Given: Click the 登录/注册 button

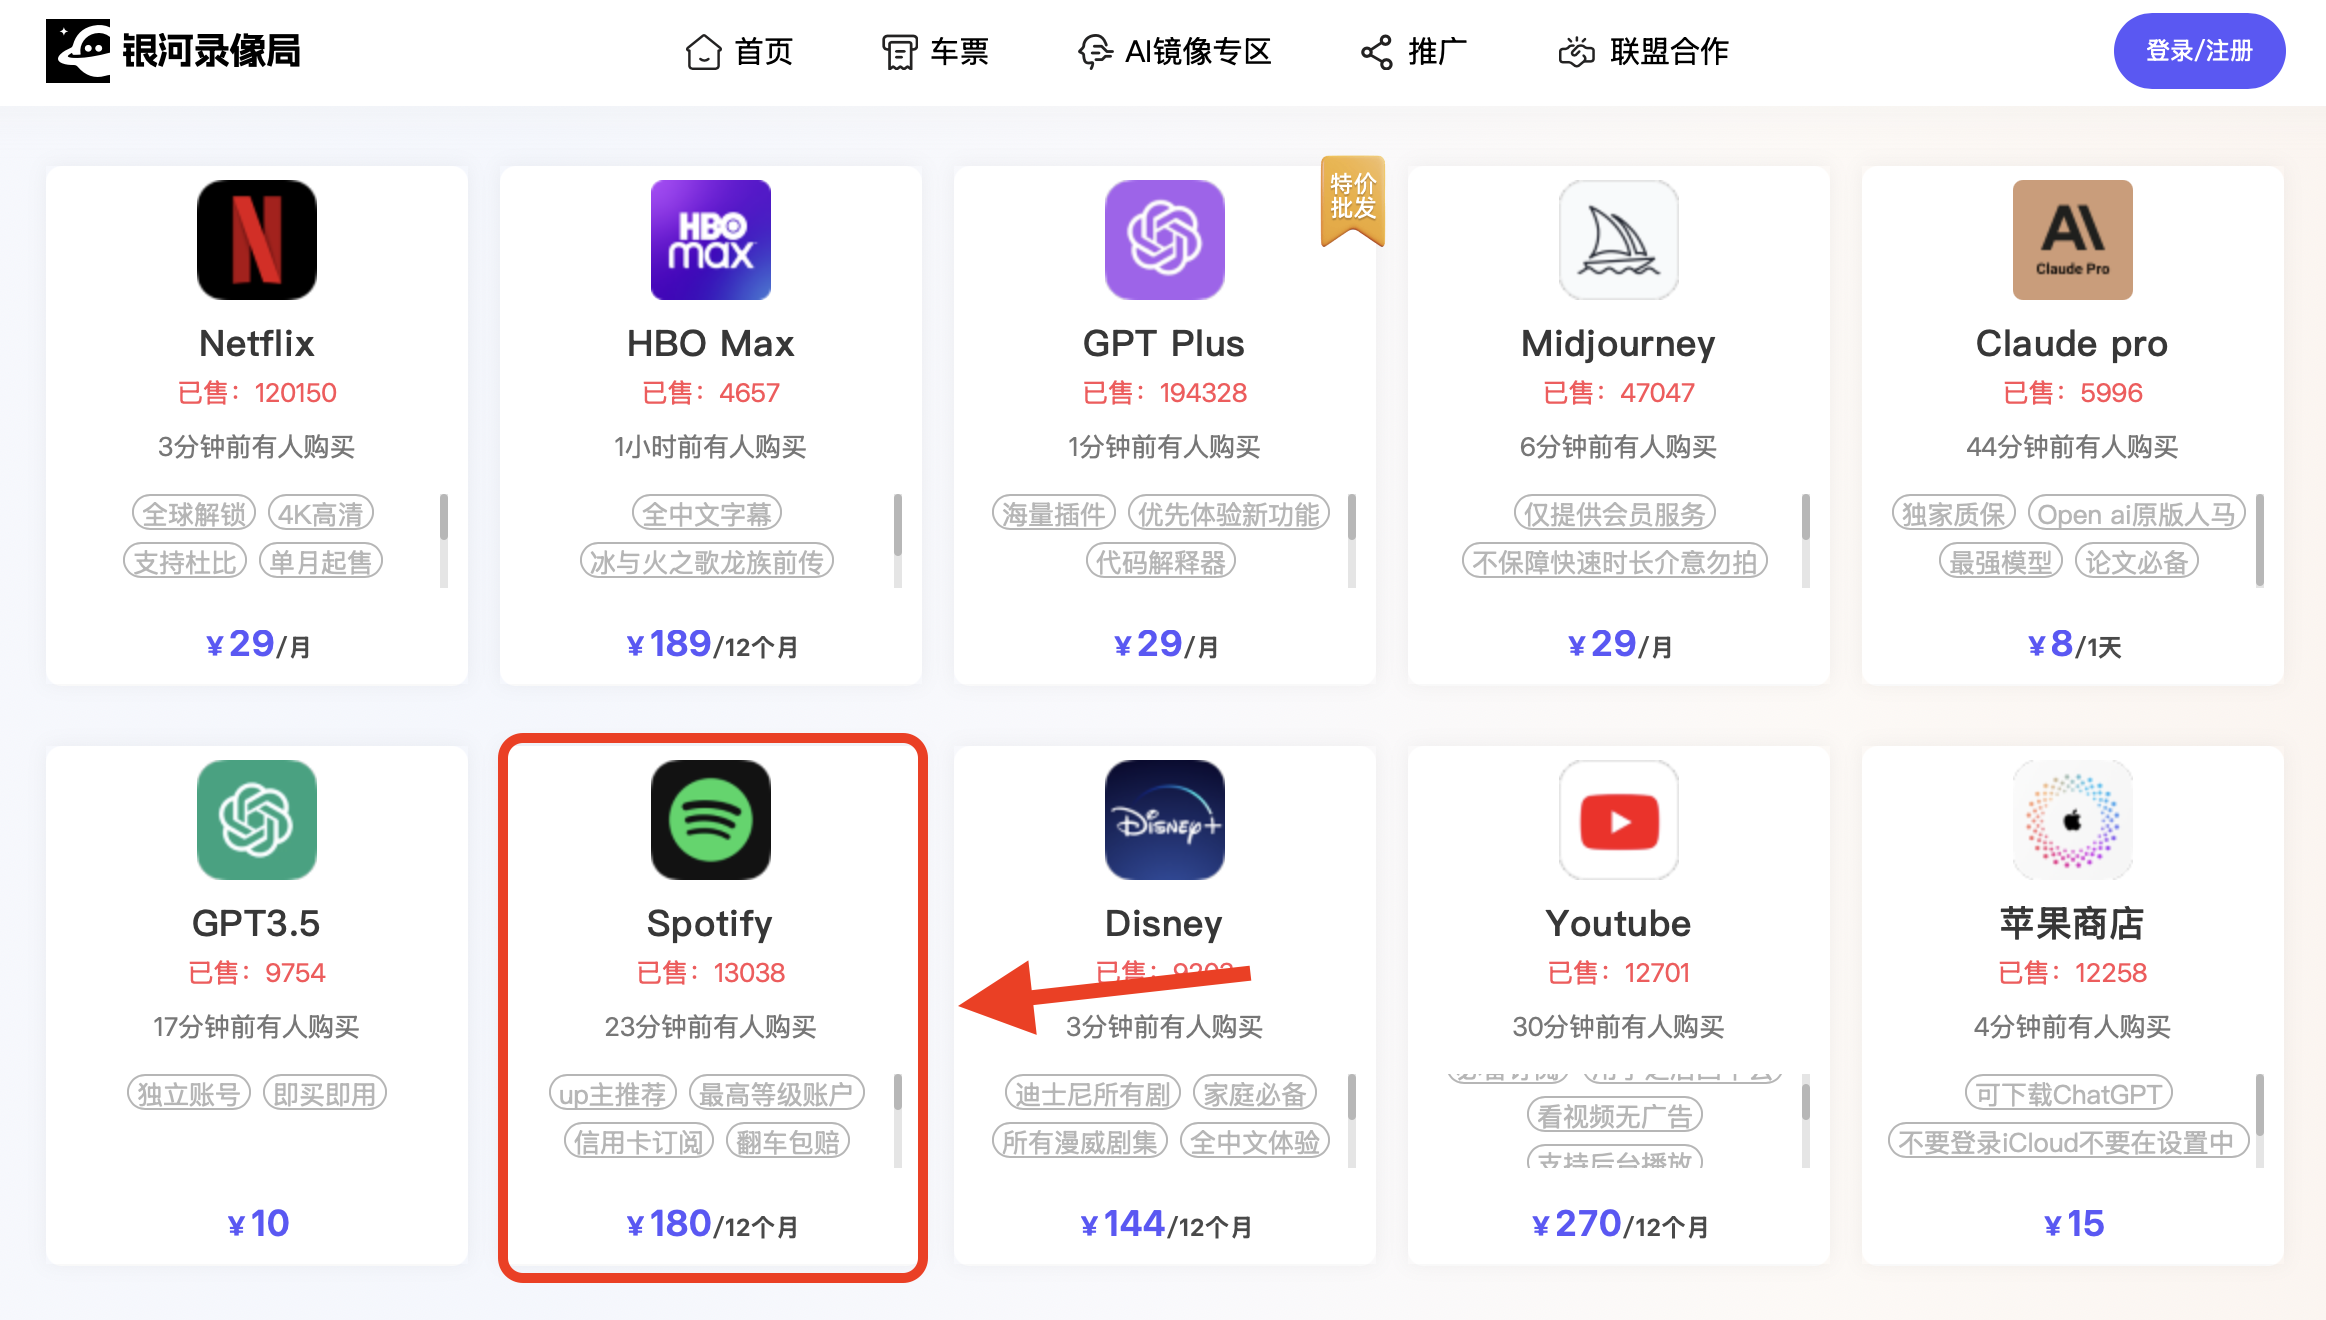Looking at the screenshot, I should click(2199, 51).
